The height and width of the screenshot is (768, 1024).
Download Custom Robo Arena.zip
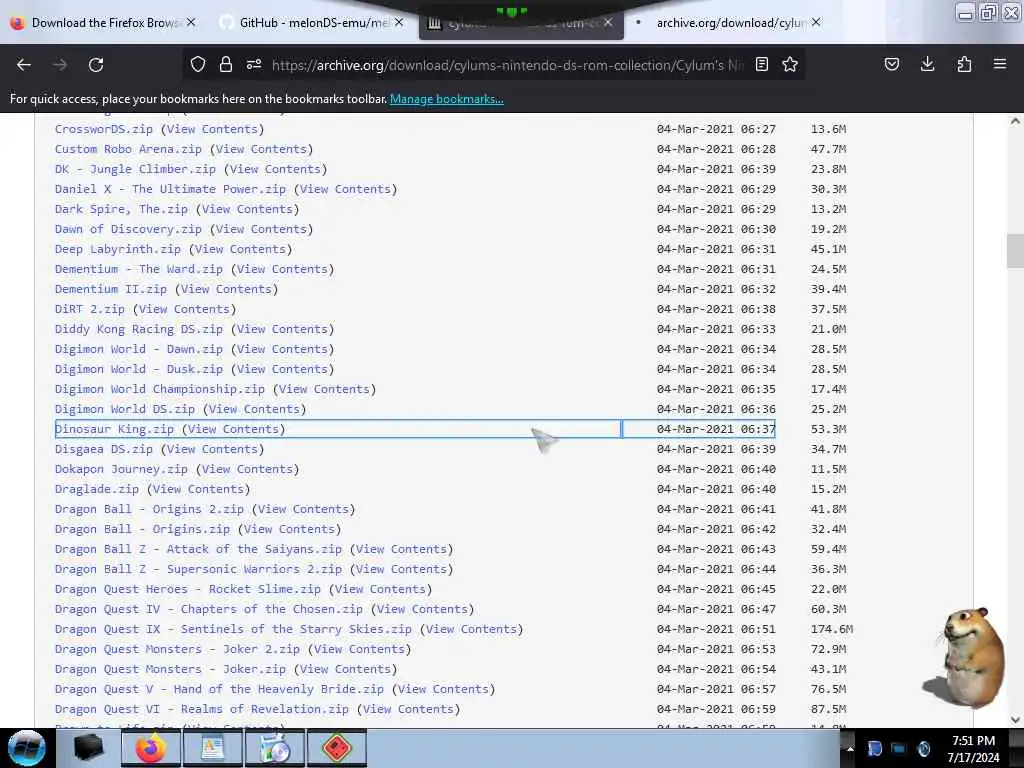click(x=128, y=149)
